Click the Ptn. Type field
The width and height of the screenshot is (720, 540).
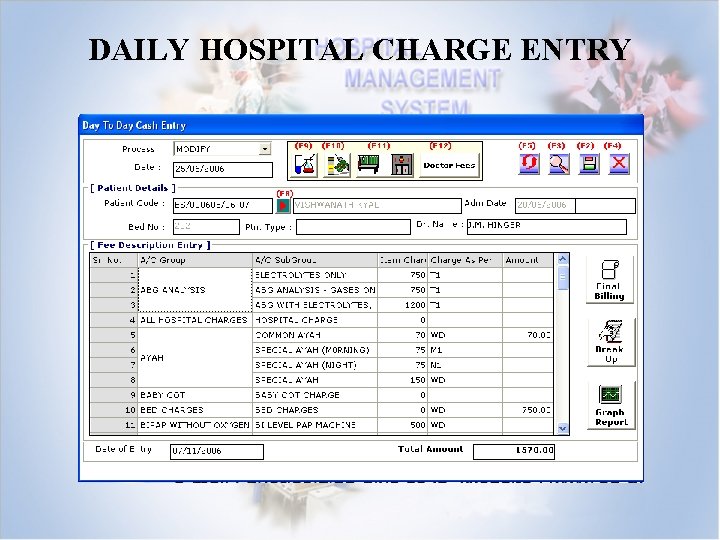pos(353,227)
